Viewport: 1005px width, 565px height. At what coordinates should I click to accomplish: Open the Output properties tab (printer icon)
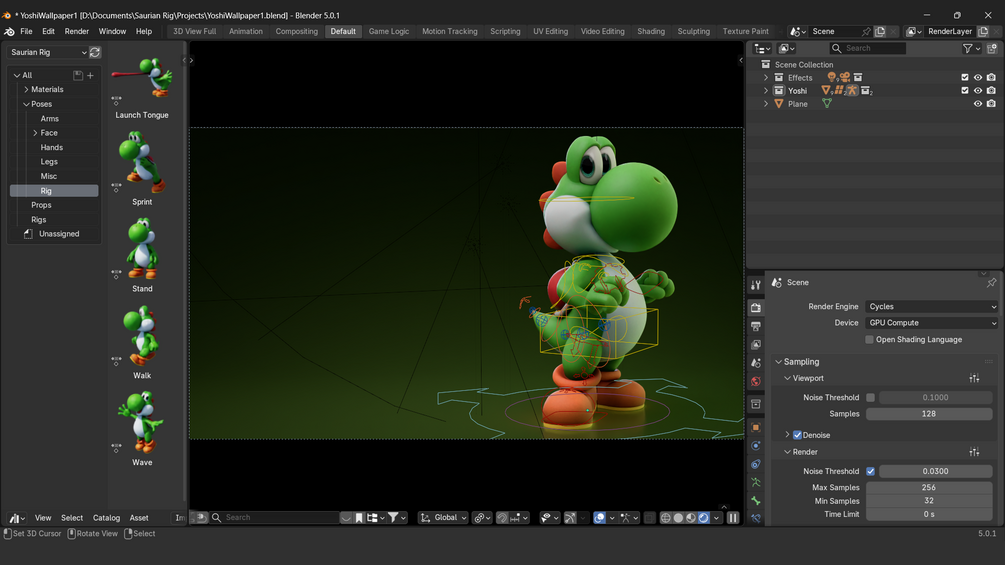tap(756, 326)
